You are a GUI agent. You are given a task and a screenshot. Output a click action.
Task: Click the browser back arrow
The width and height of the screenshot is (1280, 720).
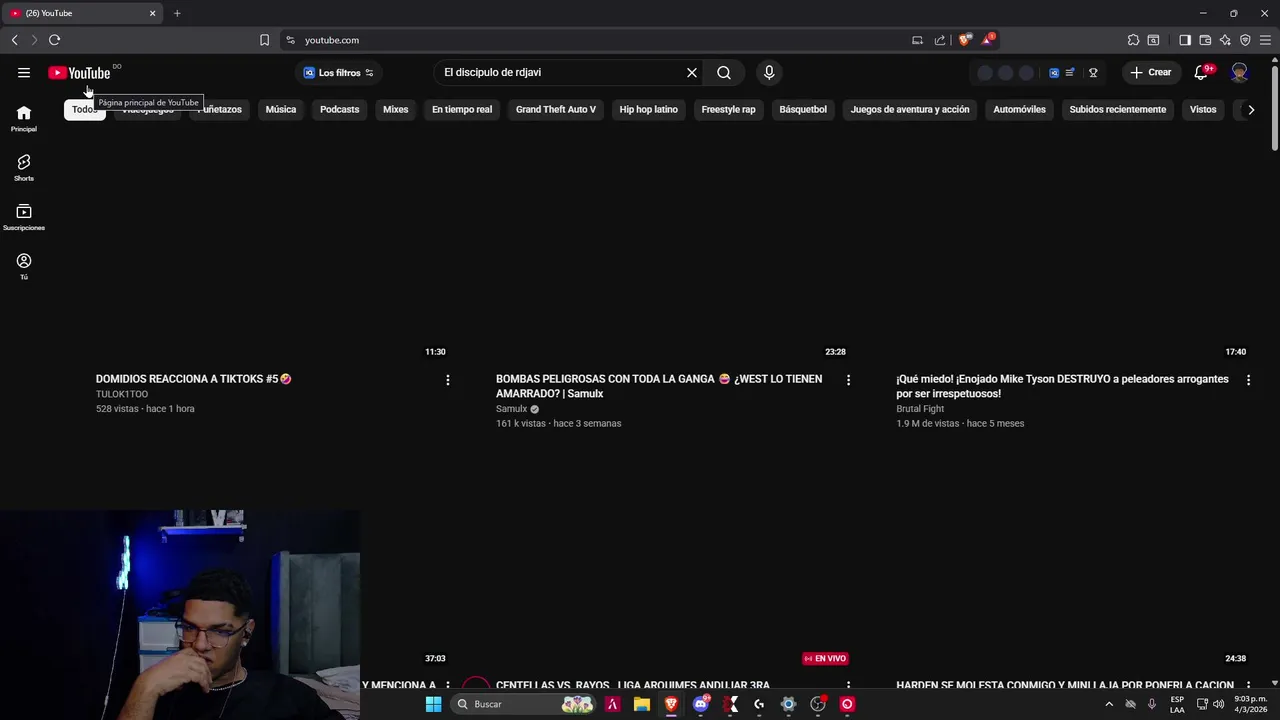(14, 40)
